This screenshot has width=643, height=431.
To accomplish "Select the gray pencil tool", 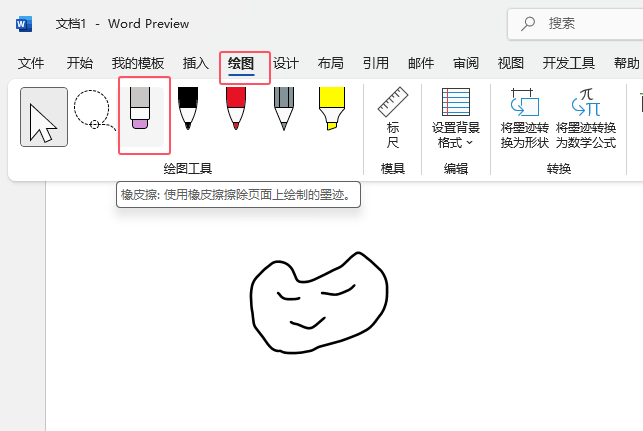I will (x=284, y=108).
